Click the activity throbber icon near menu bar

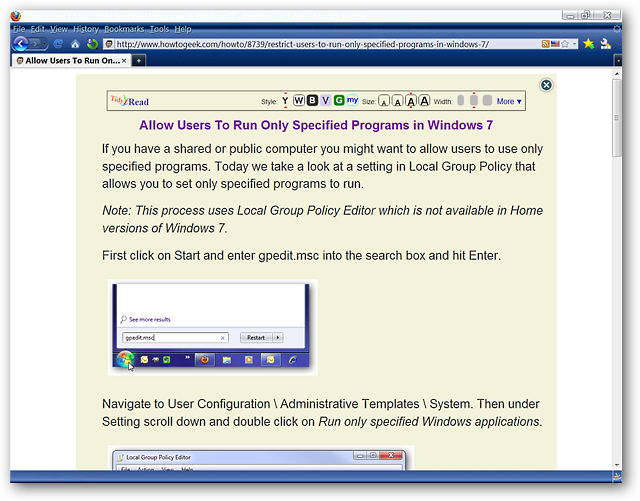pyautogui.click(x=617, y=29)
